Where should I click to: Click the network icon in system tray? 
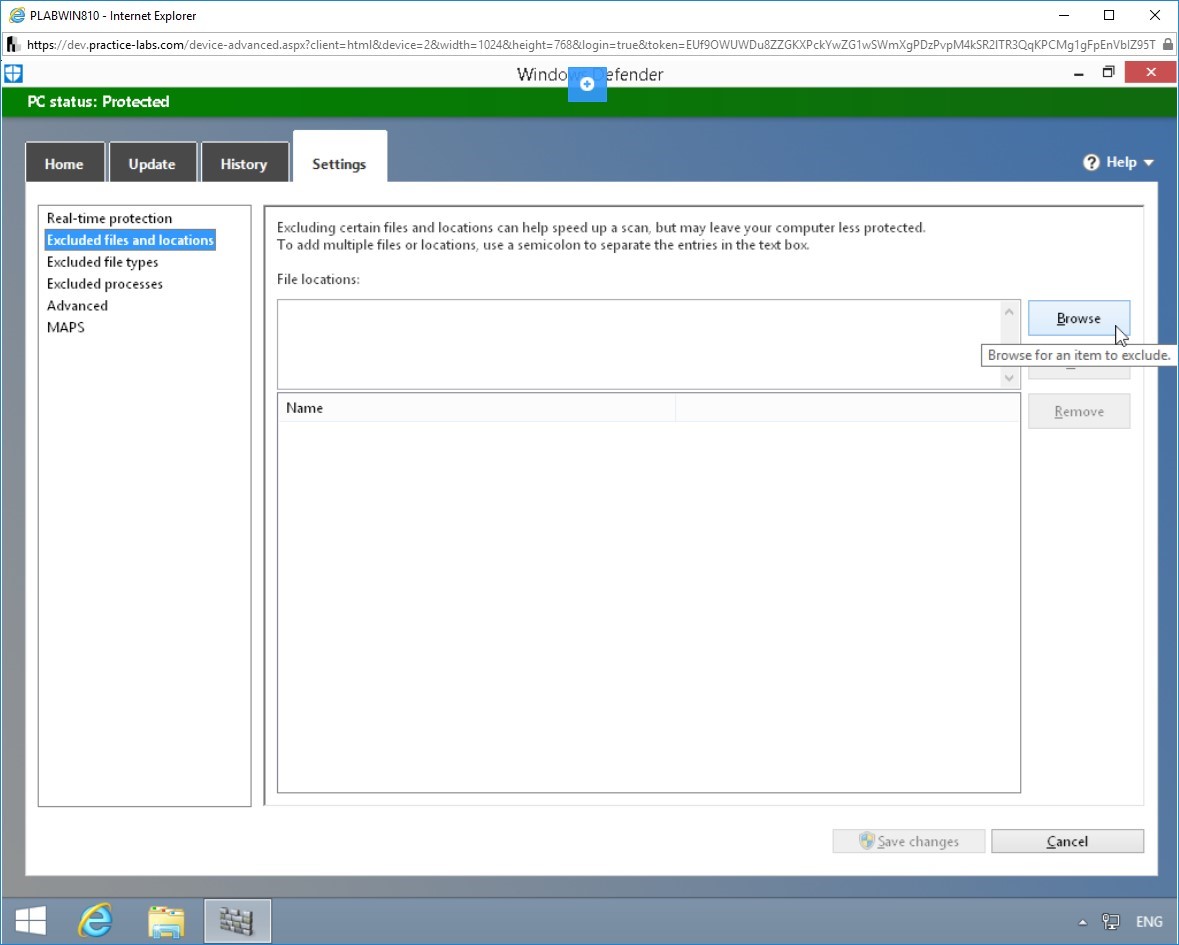point(1111,921)
